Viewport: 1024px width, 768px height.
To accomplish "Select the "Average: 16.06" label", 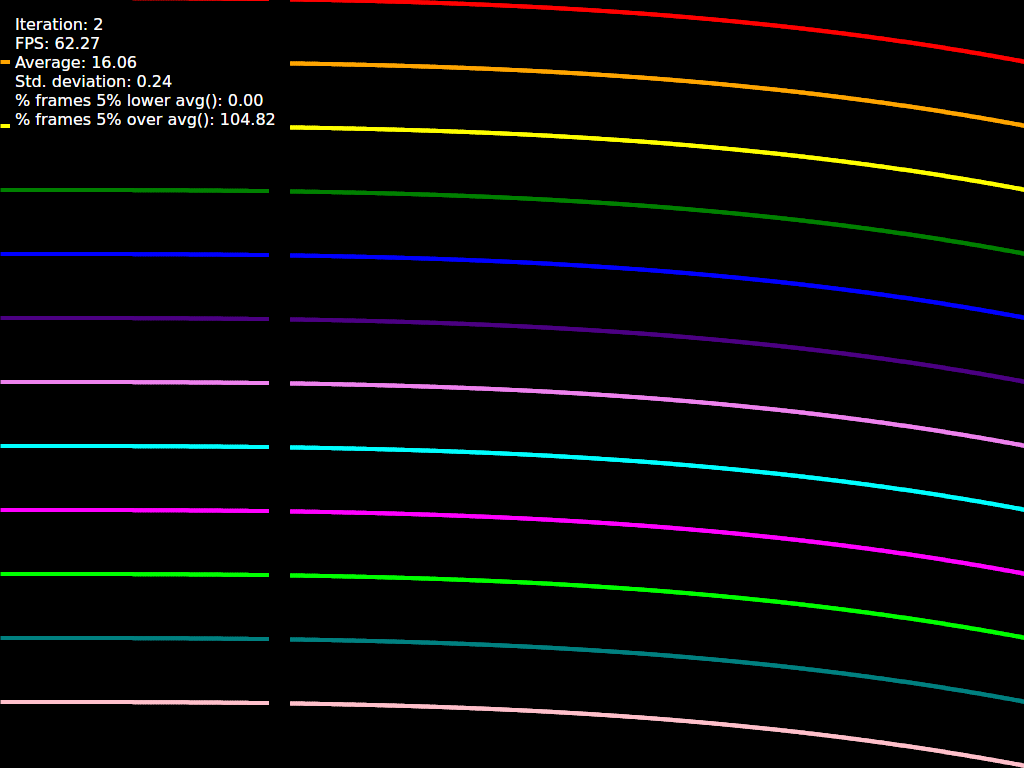I will [x=76, y=62].
